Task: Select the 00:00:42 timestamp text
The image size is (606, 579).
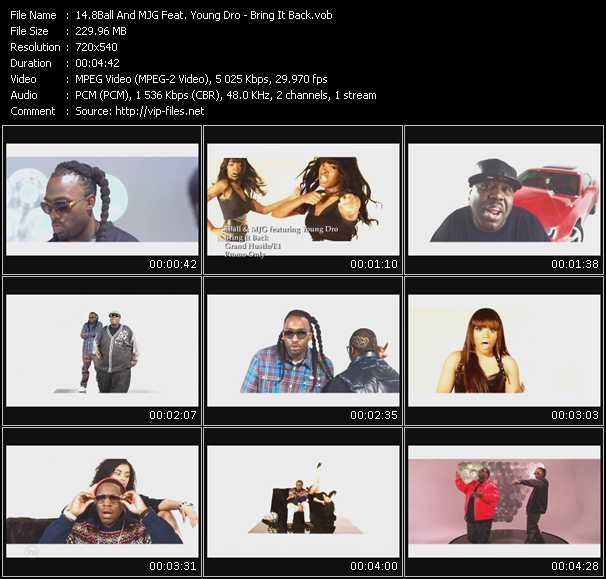Action: [x=173, y=264]
